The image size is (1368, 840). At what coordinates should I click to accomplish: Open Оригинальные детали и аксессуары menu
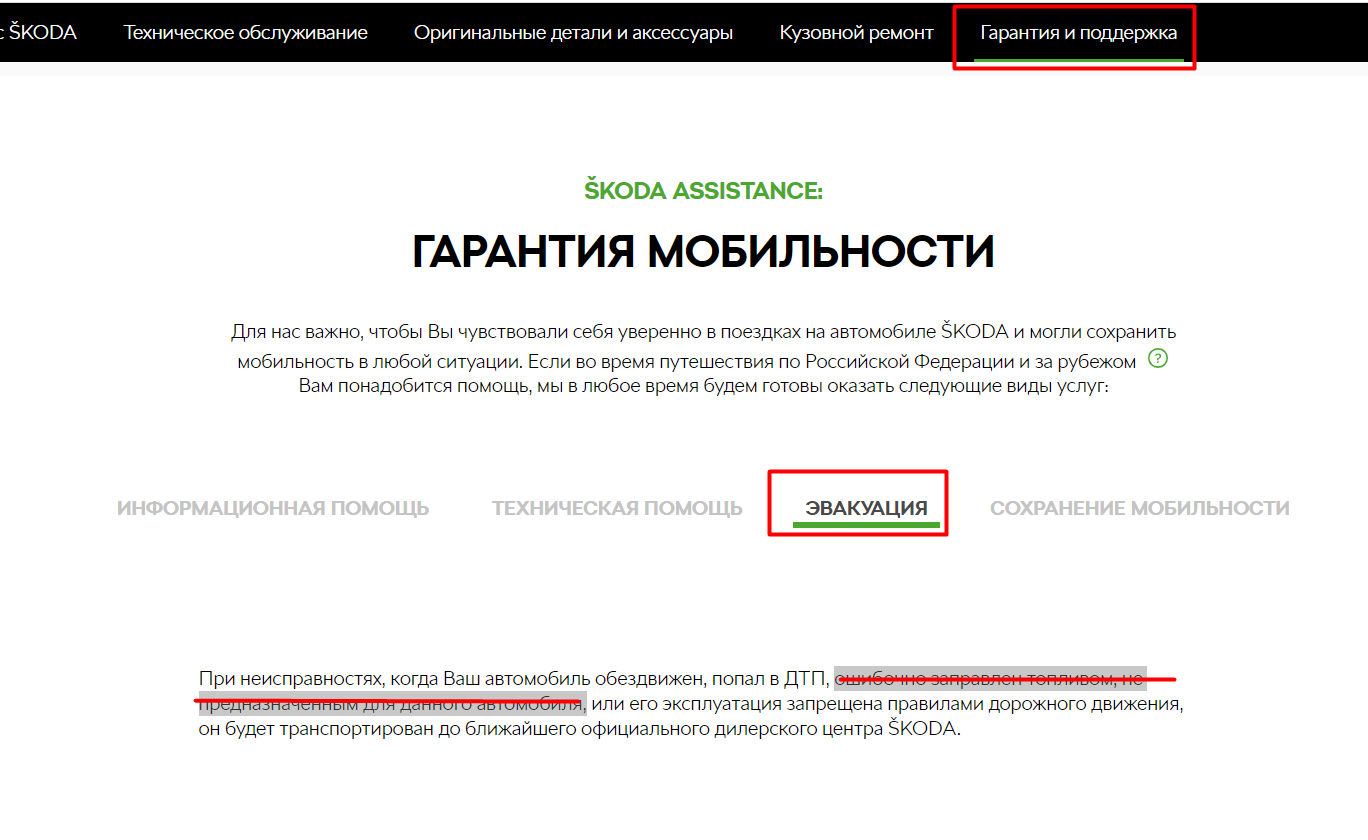573,33
